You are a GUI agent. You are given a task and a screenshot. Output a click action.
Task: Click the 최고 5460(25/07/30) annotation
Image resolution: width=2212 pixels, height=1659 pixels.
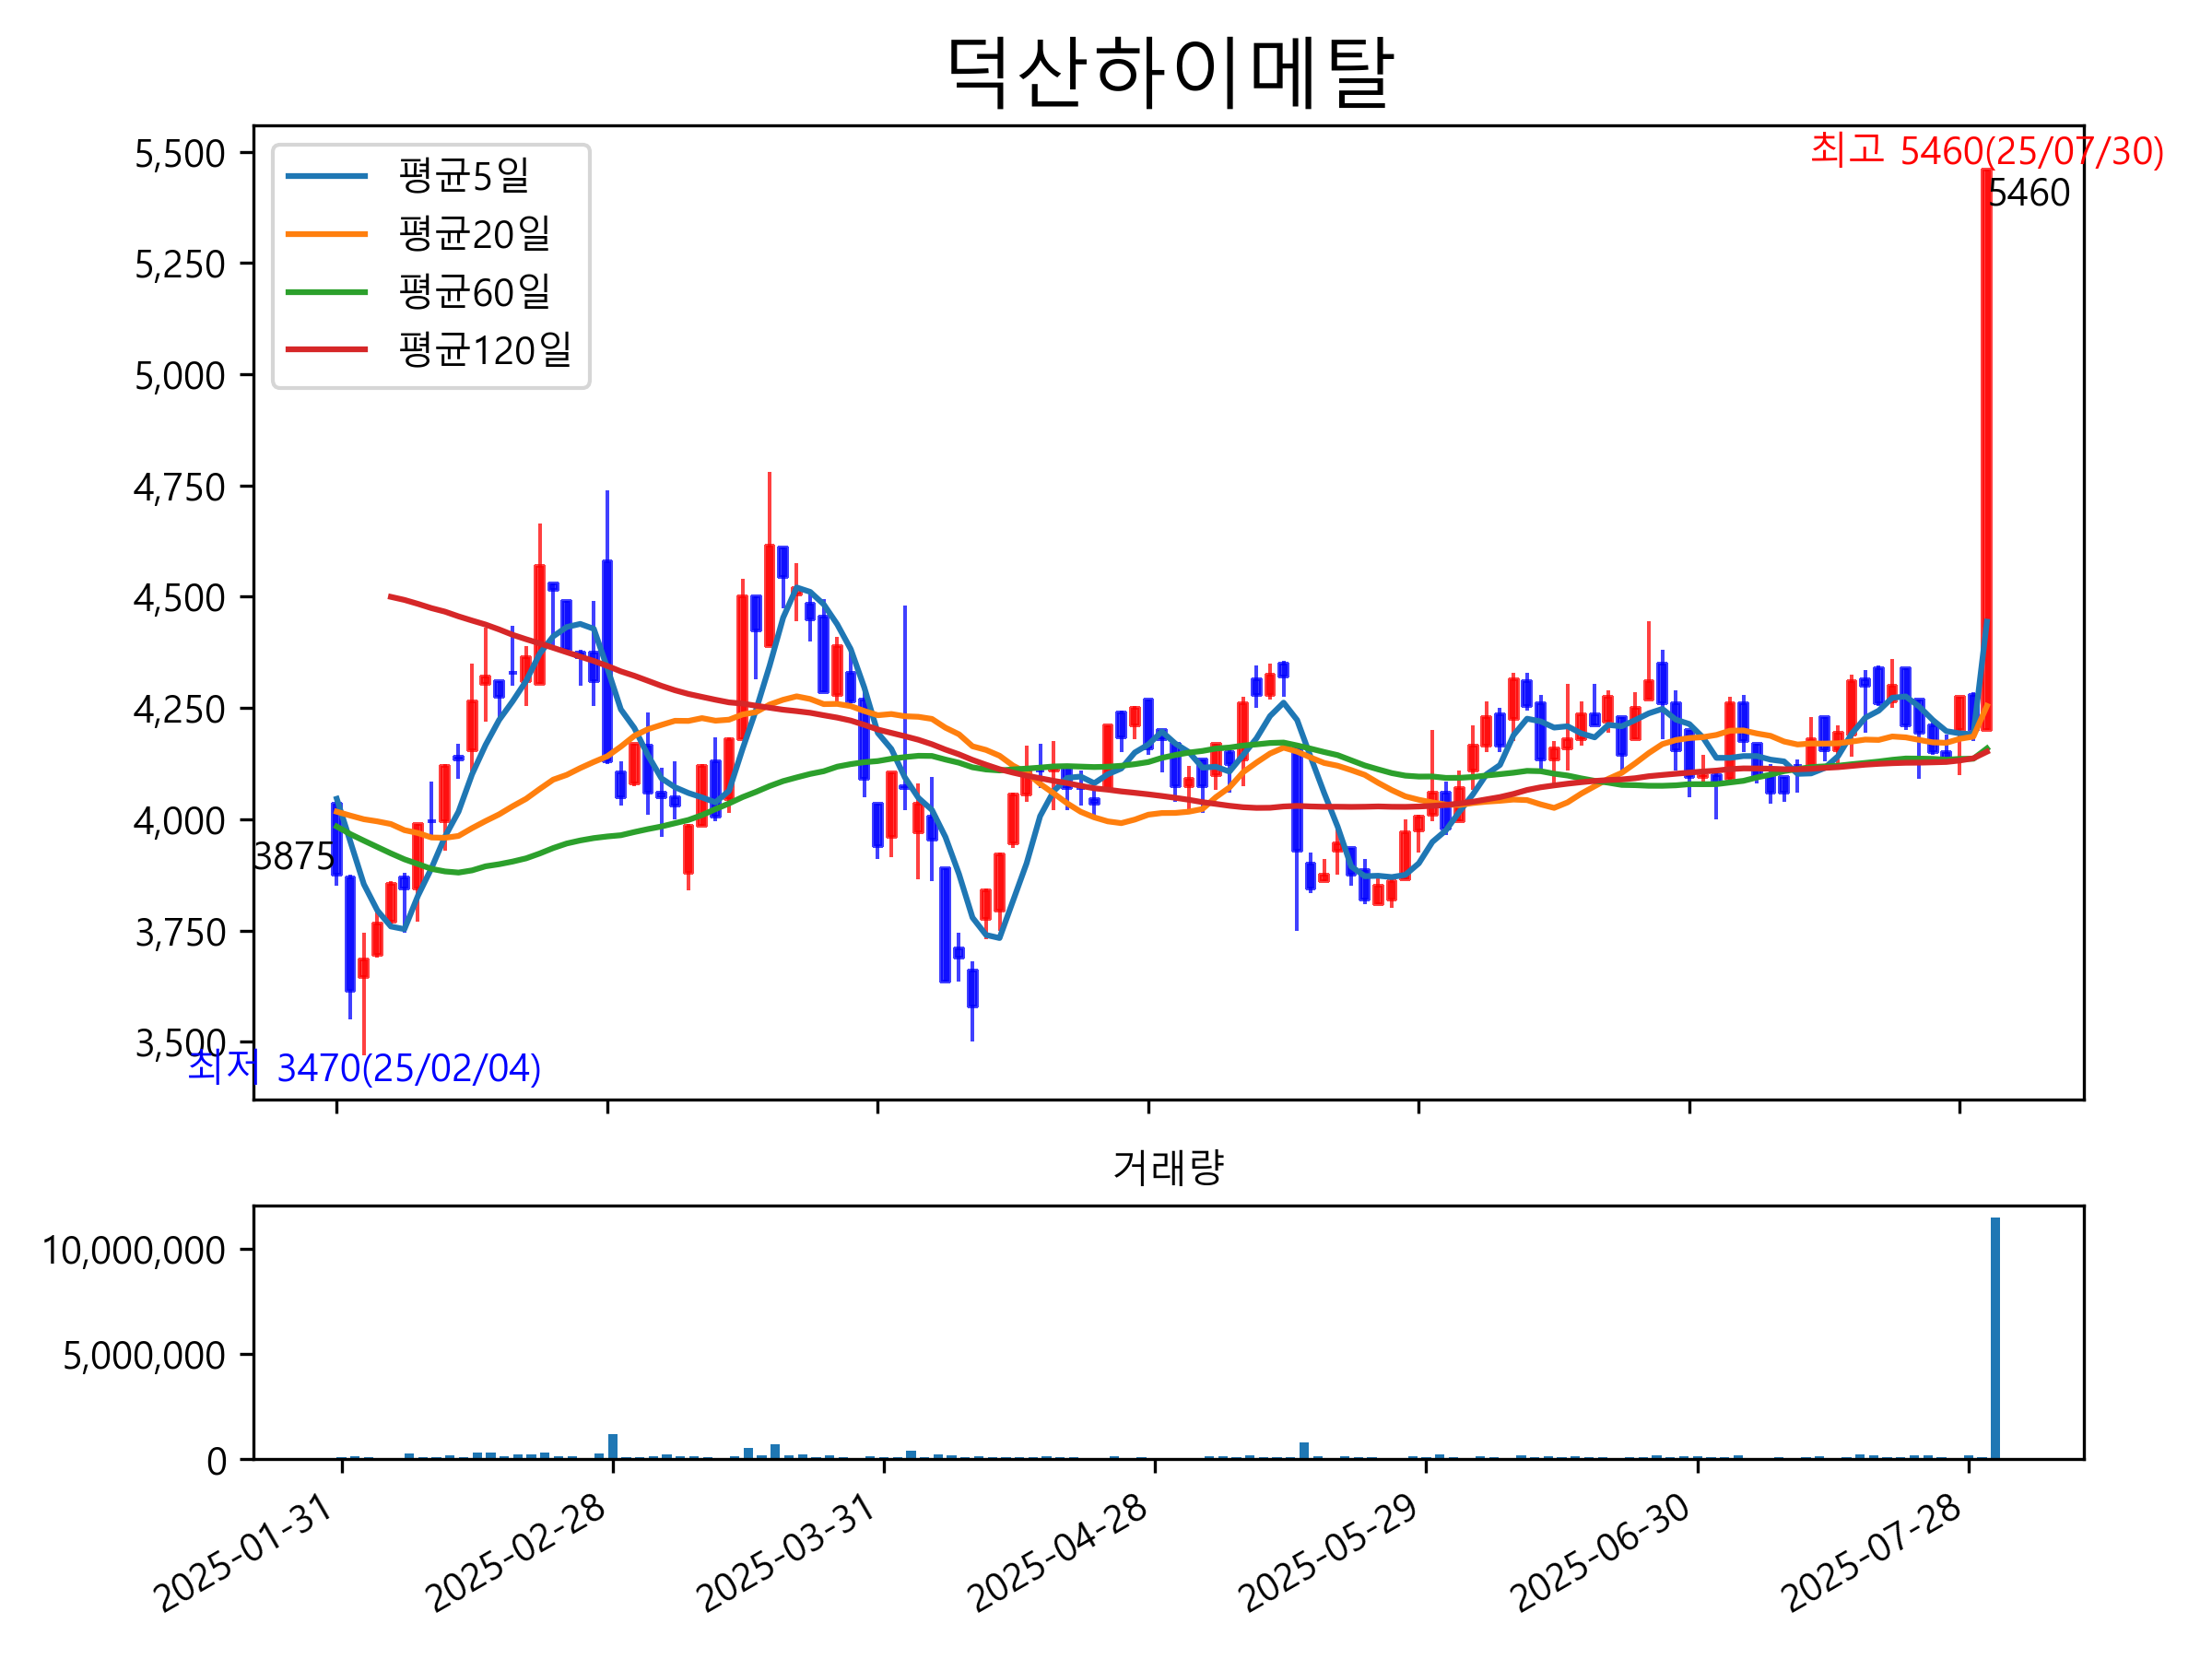tap(1986, 151)
